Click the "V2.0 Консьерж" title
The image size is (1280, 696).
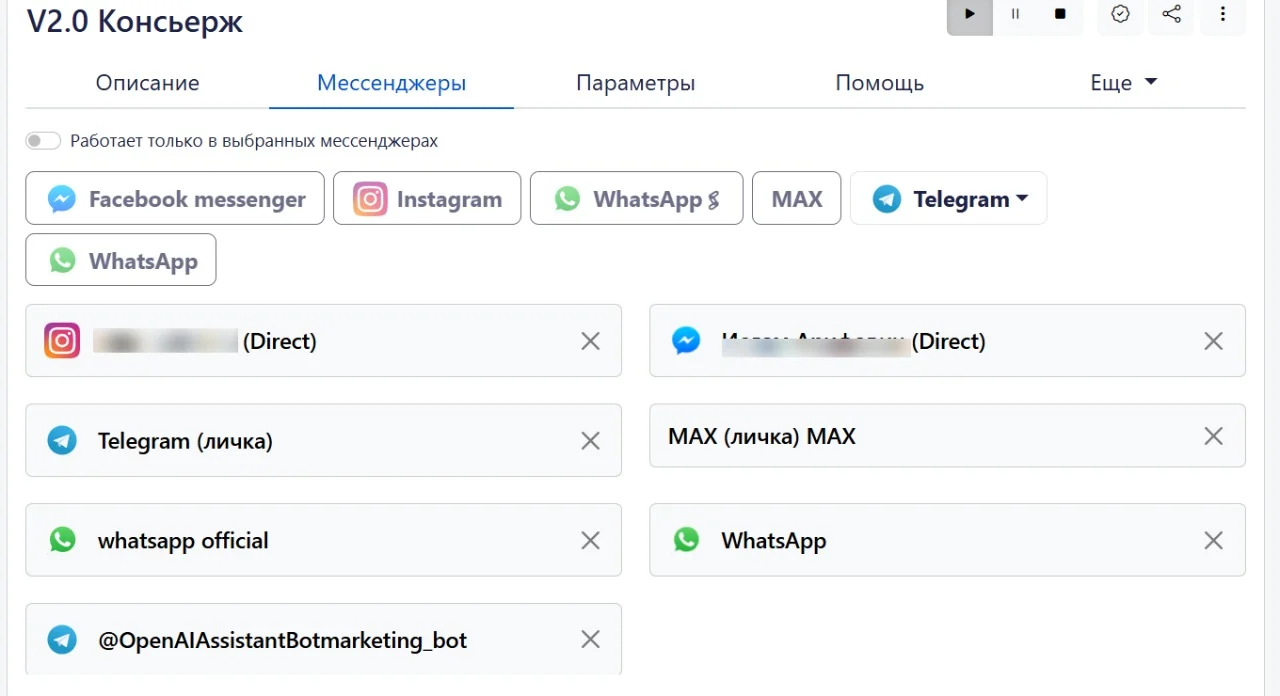135,20
